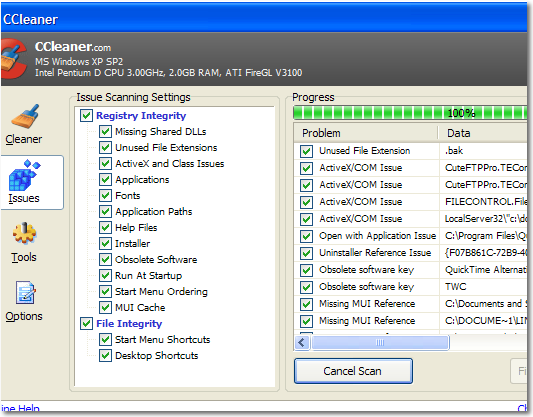Sort results by Data column header

(x=483, y=133)
